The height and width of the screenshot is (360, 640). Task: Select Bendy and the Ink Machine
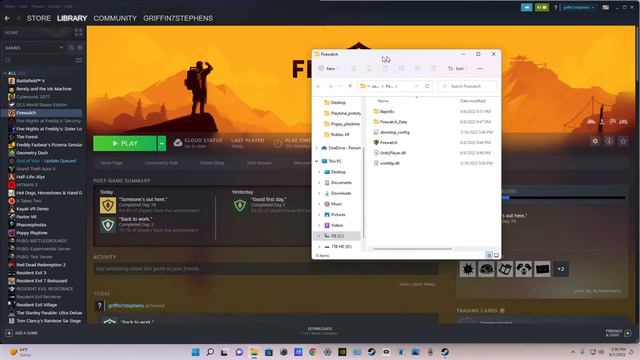[43, 89]
